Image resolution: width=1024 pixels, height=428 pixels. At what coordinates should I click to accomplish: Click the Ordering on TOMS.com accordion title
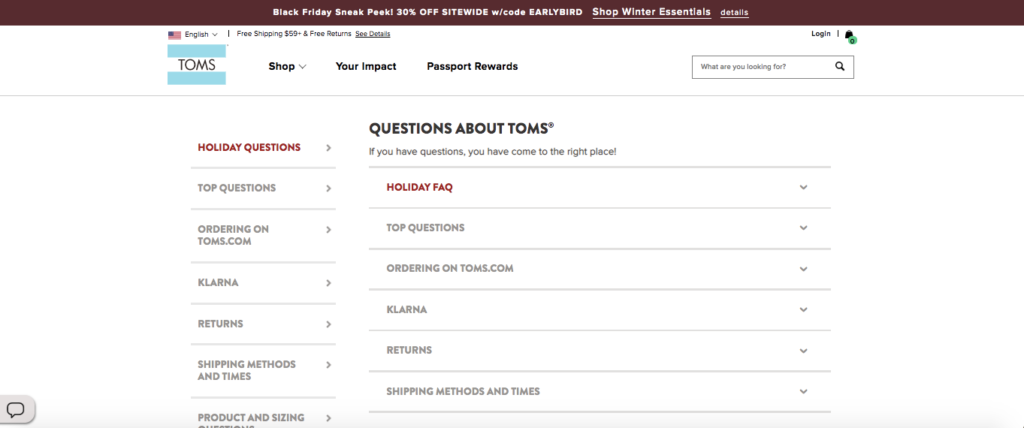450,269
